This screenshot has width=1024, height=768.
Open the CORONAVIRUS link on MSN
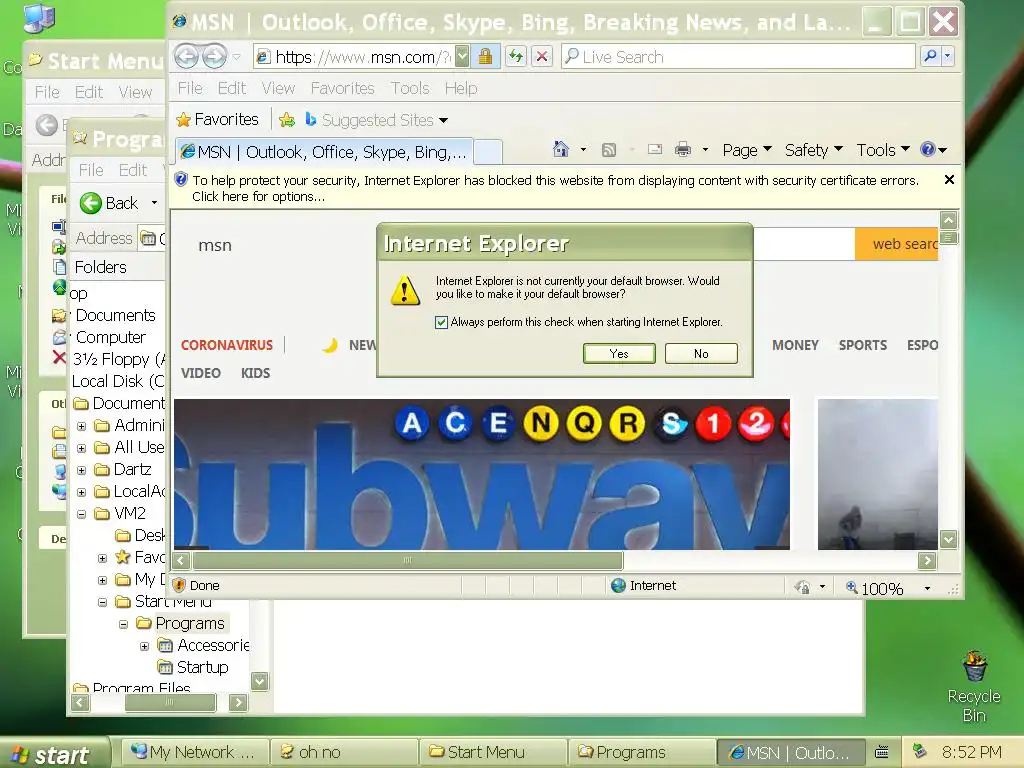click(227, 345)
